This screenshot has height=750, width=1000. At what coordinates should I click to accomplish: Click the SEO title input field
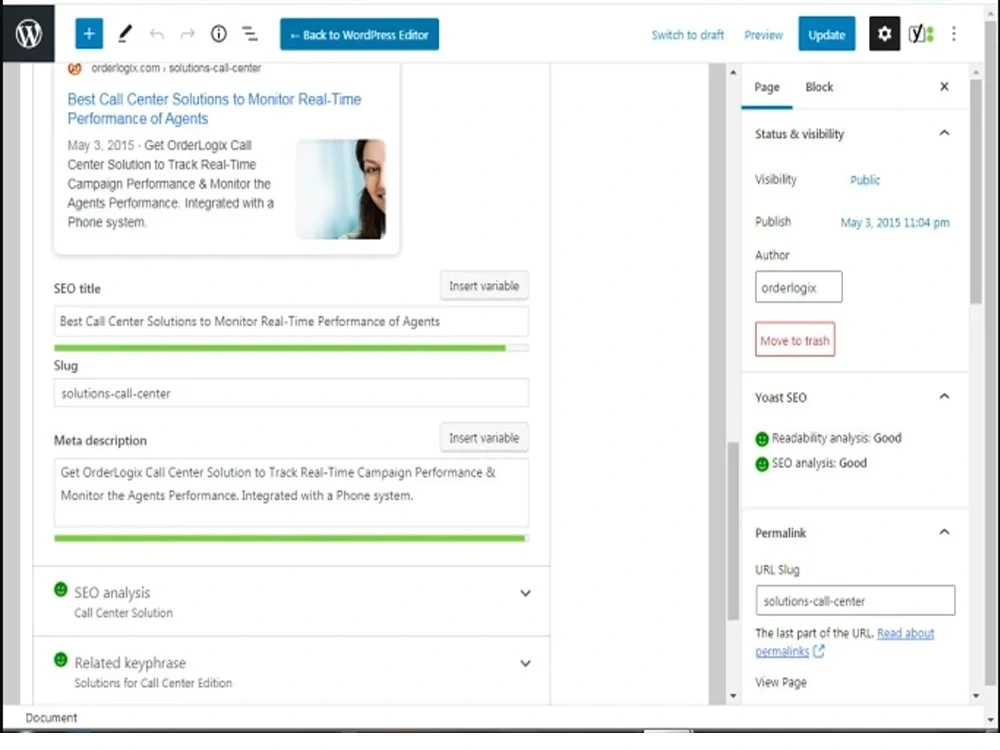[291, 321]
